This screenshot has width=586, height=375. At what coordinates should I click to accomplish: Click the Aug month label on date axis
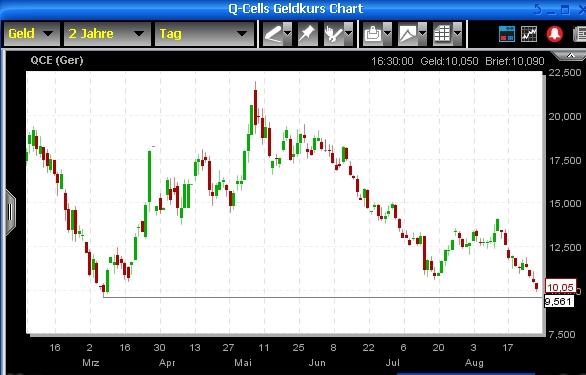(474, 363)
